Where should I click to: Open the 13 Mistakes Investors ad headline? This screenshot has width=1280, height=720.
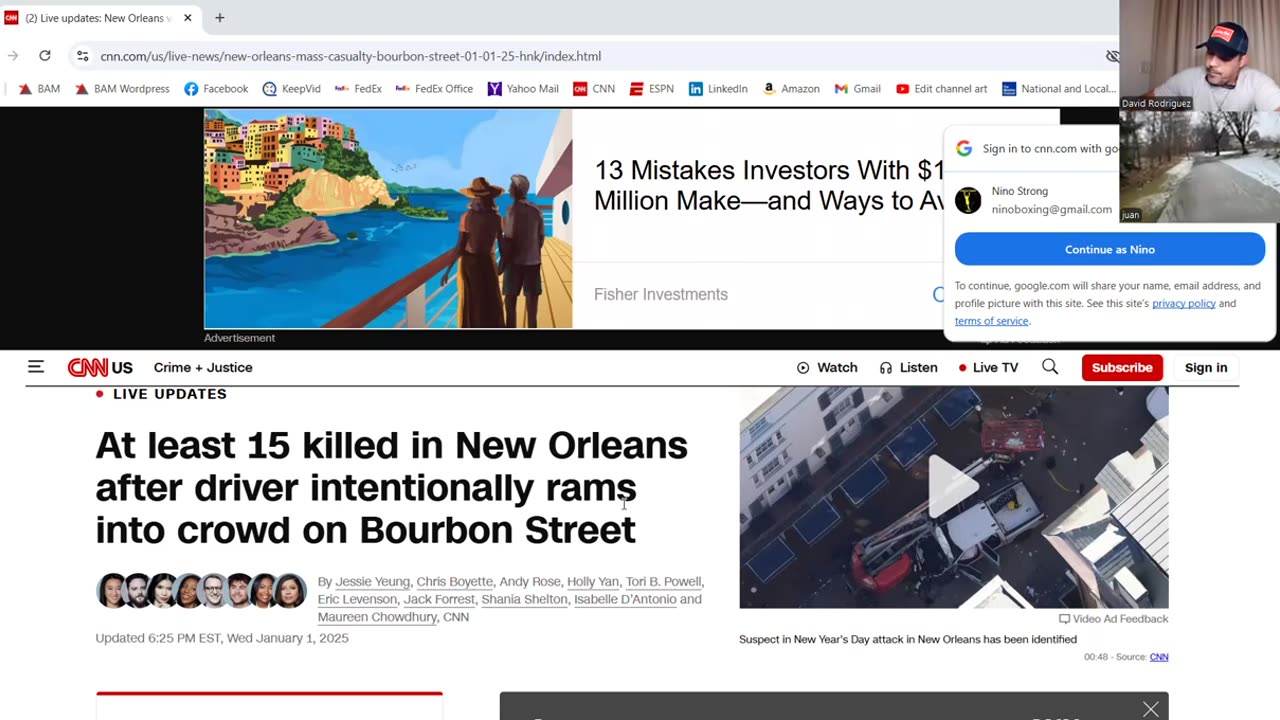[768, 185]
